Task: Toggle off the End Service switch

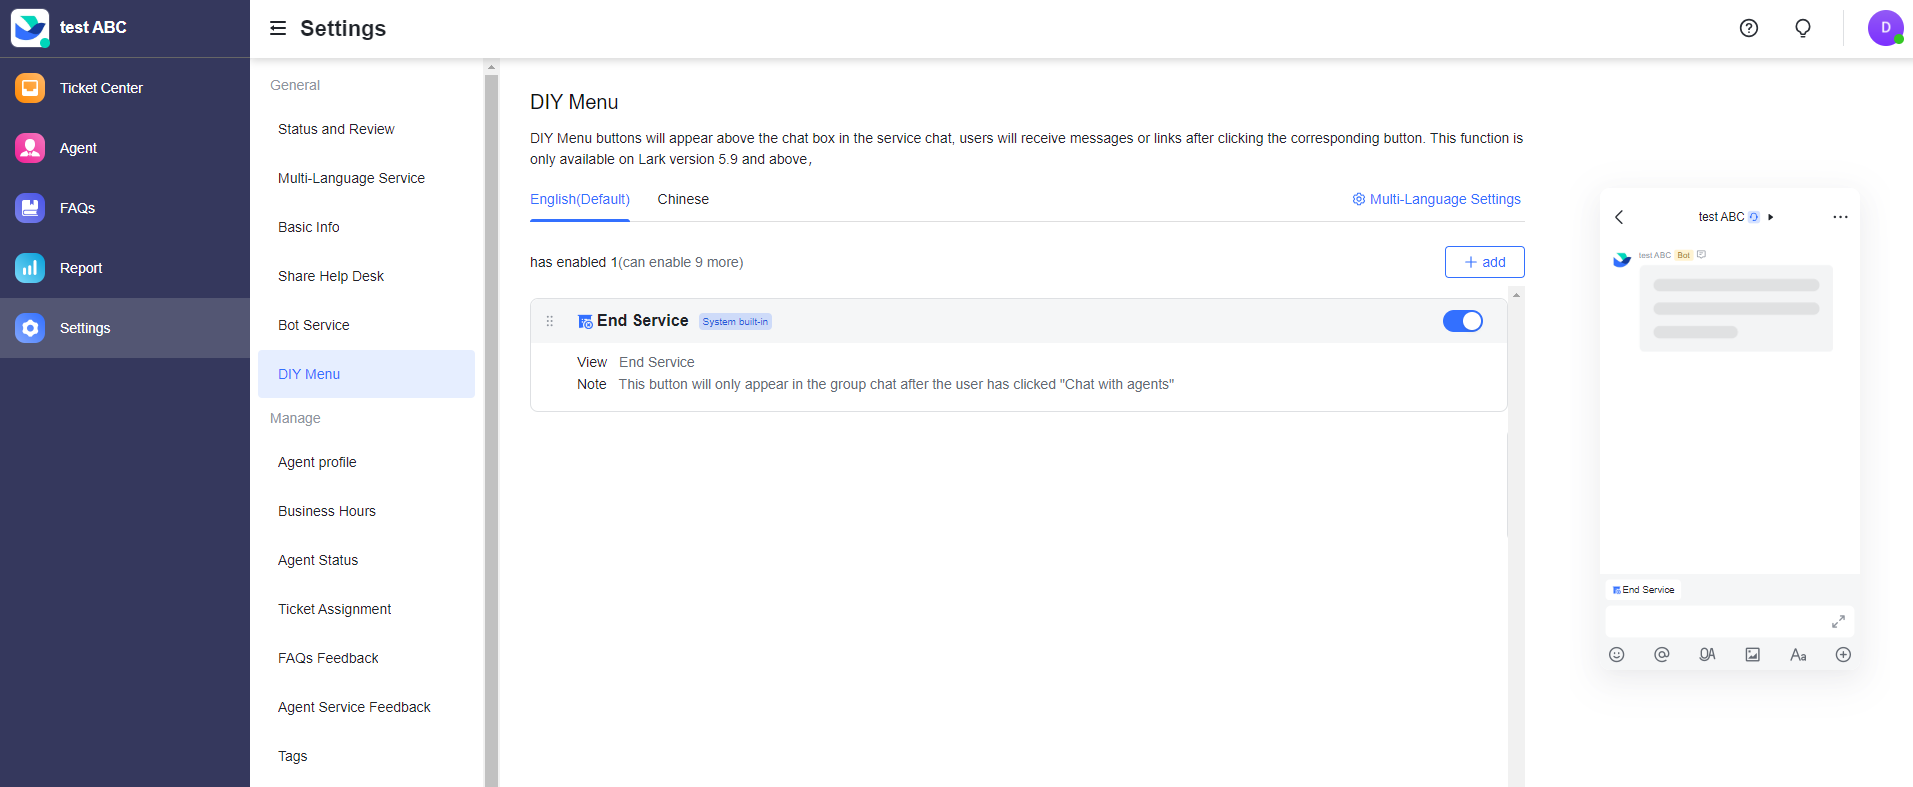Action: (1463, 321)
